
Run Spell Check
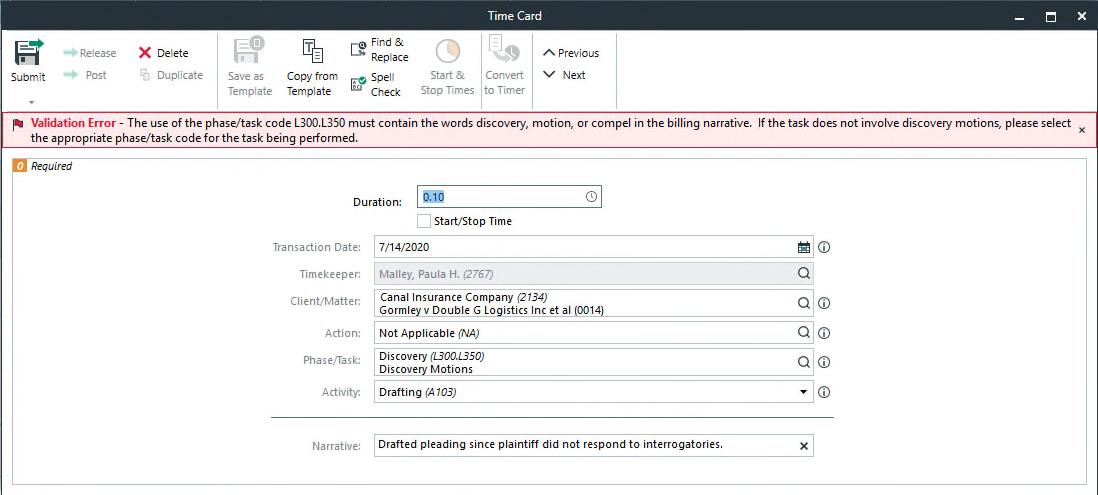click(x=377, y=85)
